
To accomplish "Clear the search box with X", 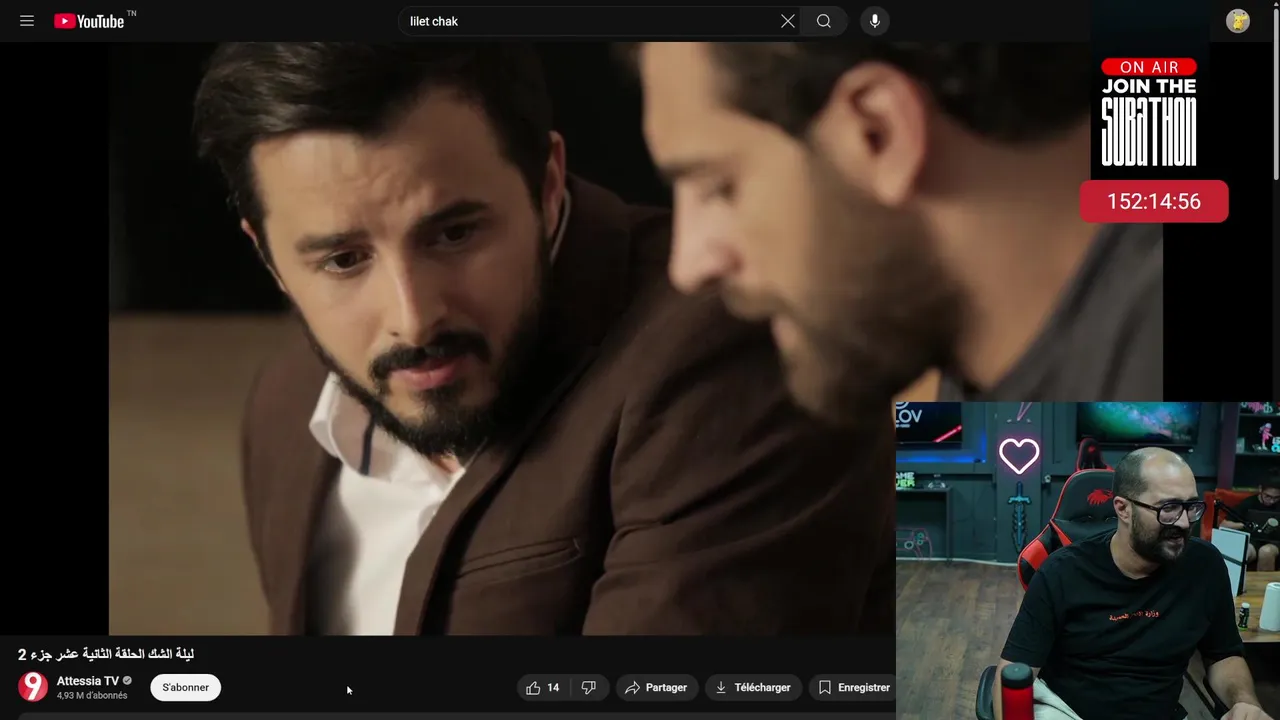I will [x=788, y=21].
